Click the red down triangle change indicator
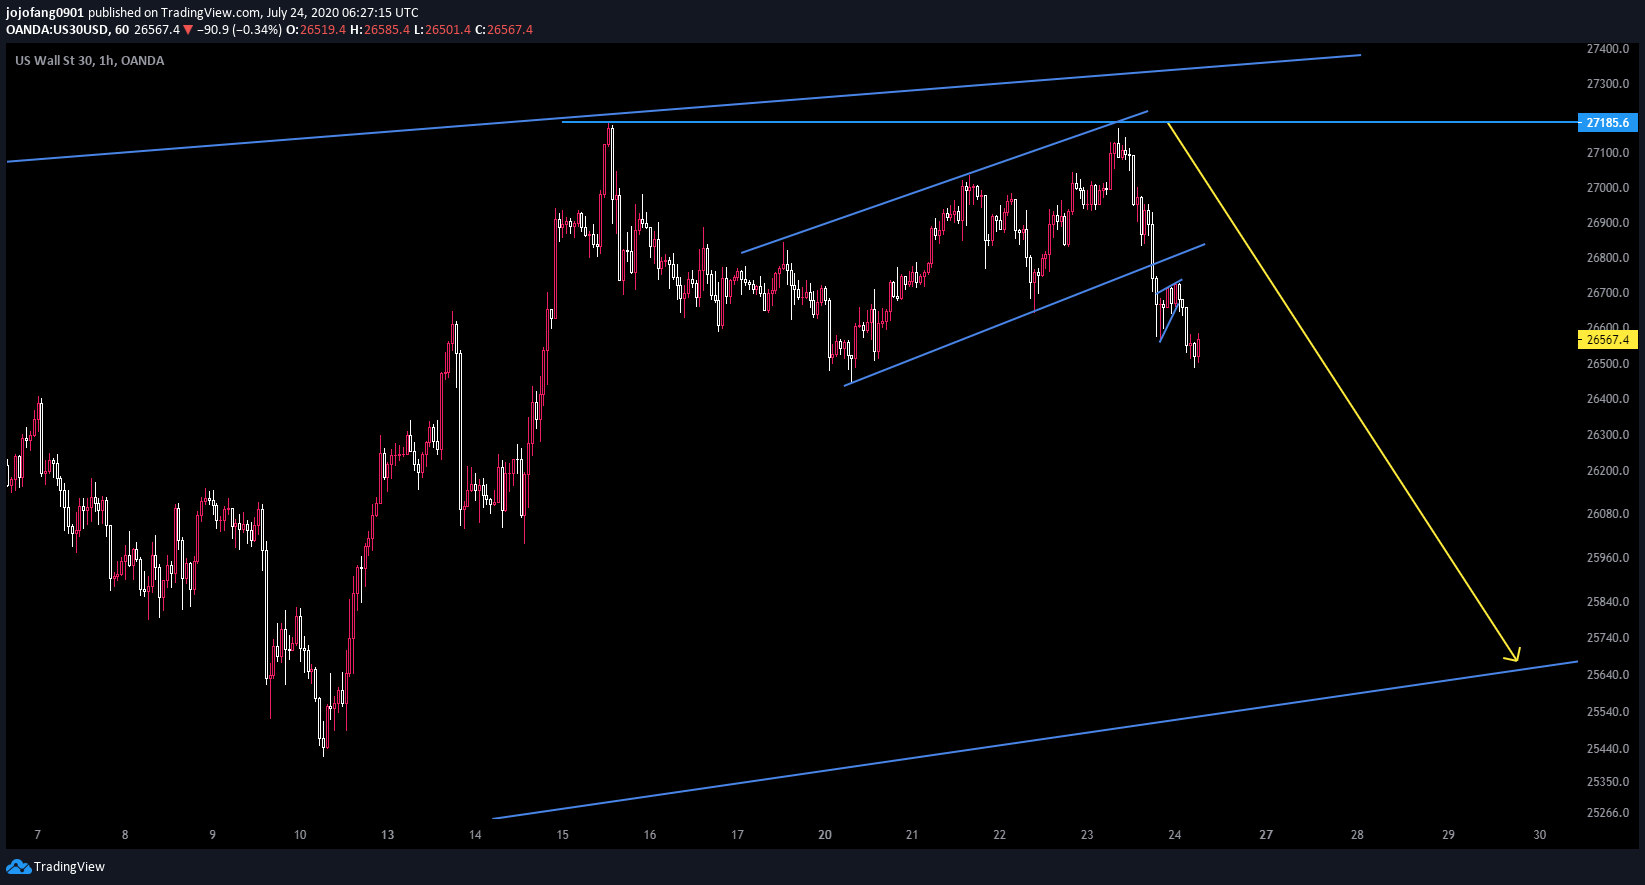This screenshot has width=1645, height=885. pos(188,30)
